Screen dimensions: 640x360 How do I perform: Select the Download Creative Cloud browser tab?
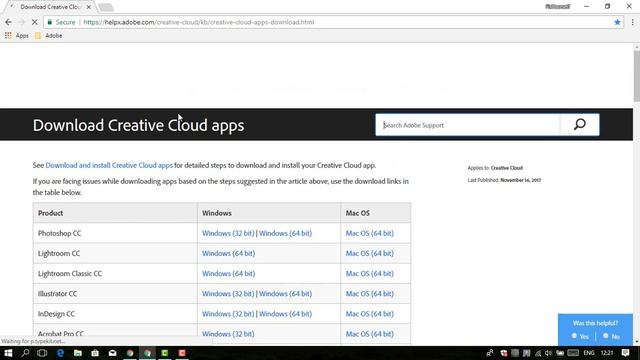click(50, 7)
